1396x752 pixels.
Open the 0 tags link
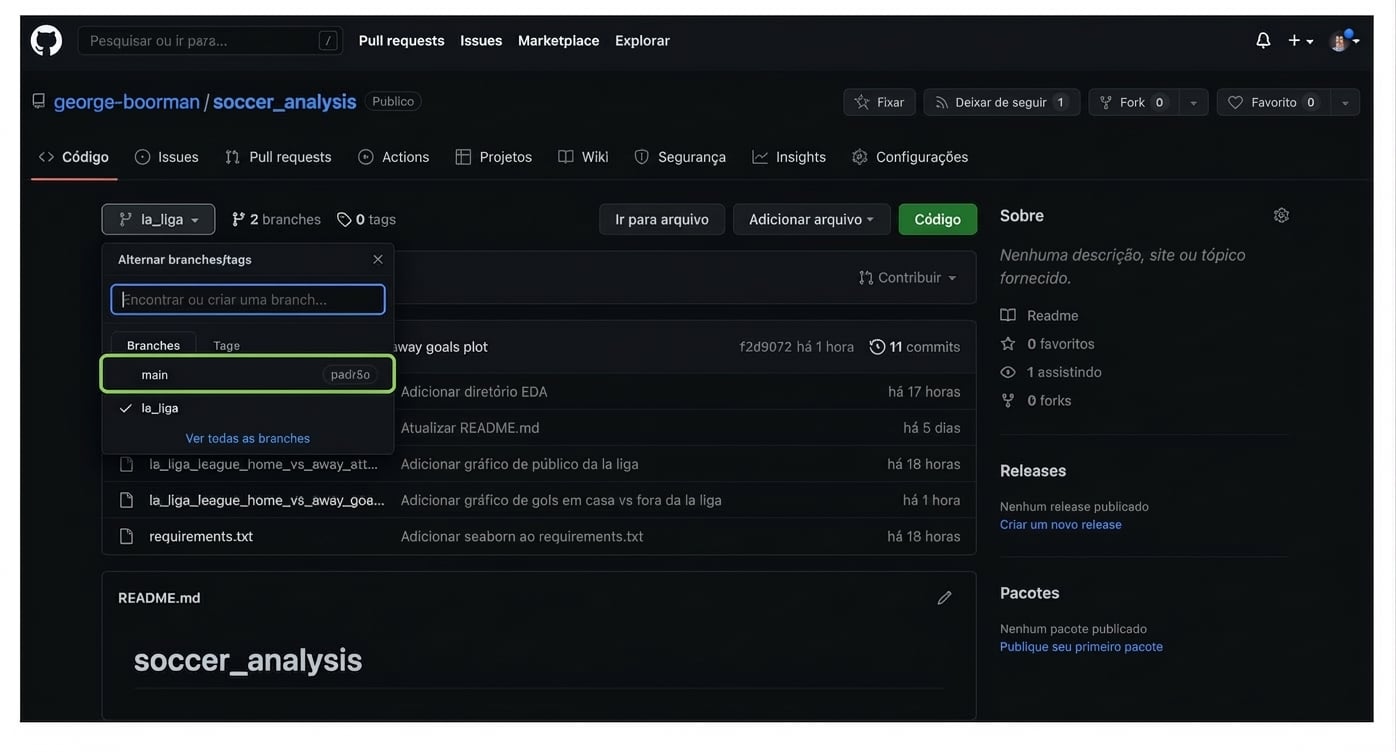(x=366, y=219)
